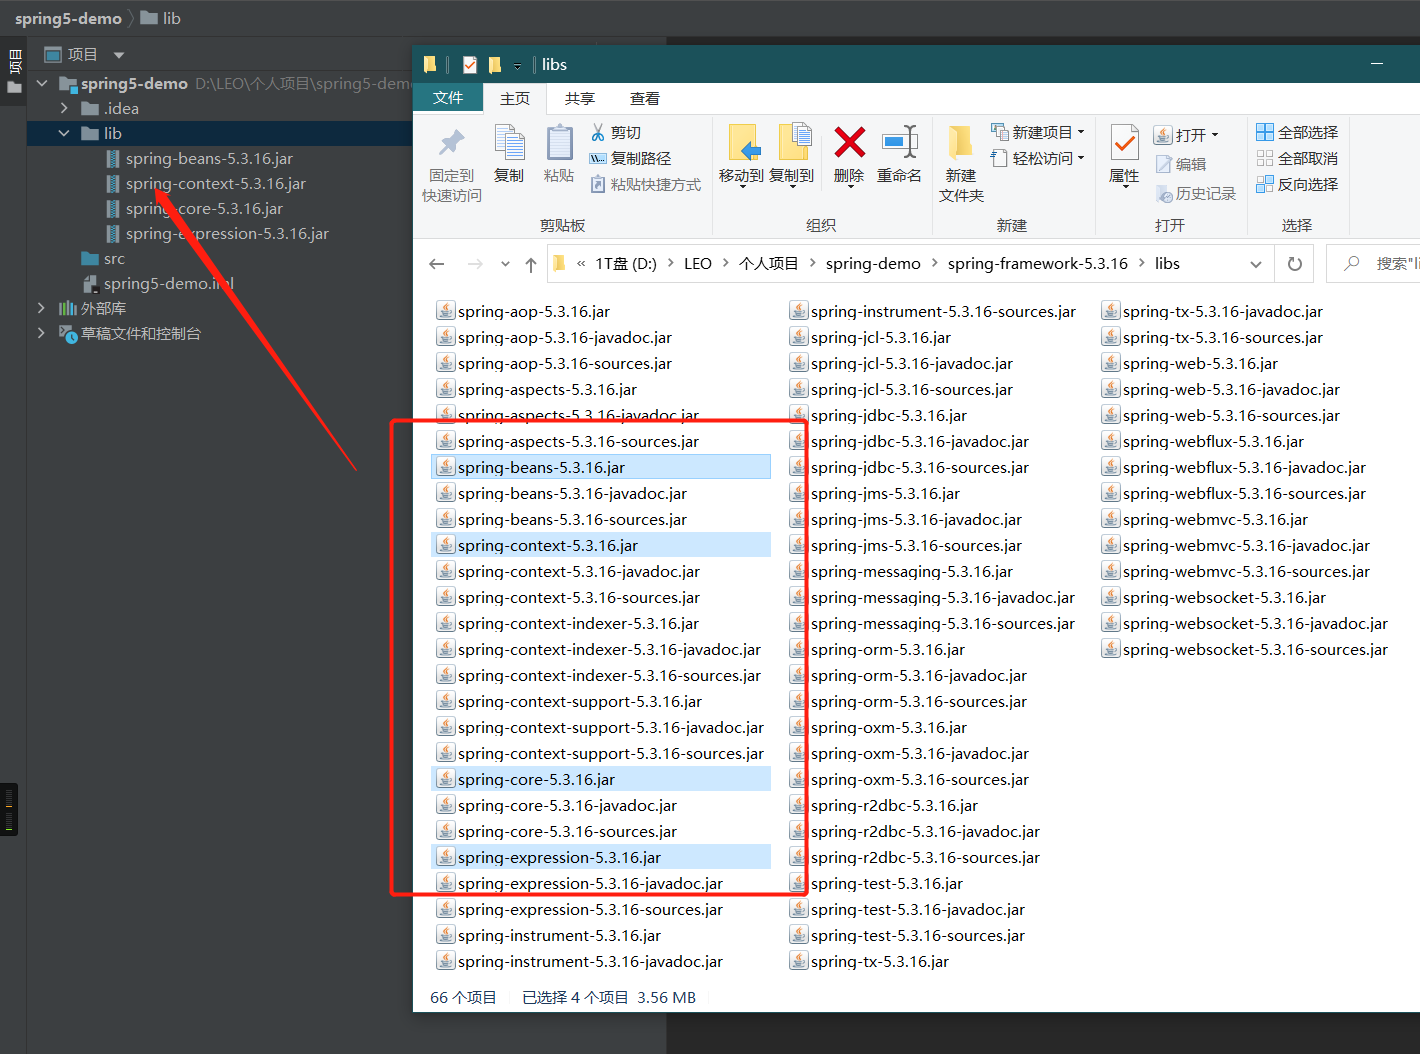Select spring-context-5.3.16.jar in project tree

[215, 184]
